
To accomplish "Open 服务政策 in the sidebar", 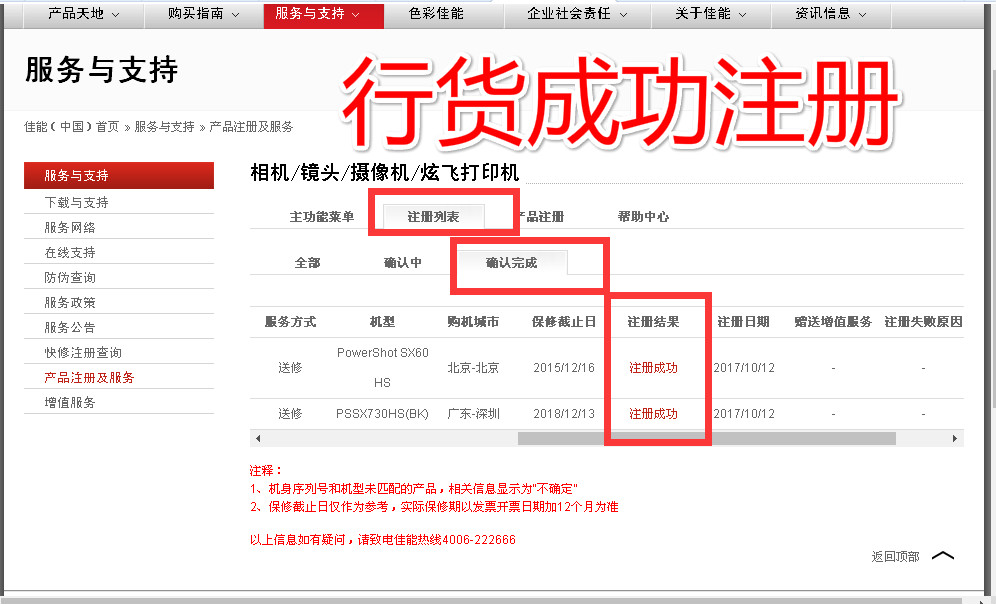I will (x=70, y=302).
